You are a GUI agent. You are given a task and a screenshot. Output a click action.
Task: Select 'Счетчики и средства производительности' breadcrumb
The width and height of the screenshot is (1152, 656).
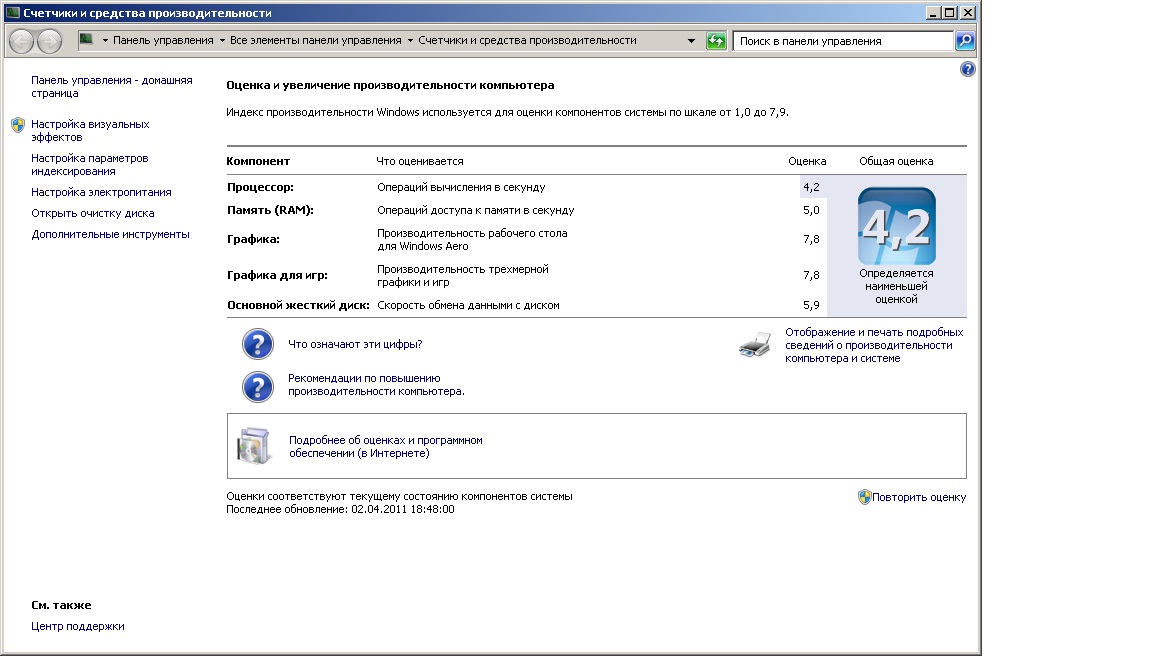click(528, 40)
